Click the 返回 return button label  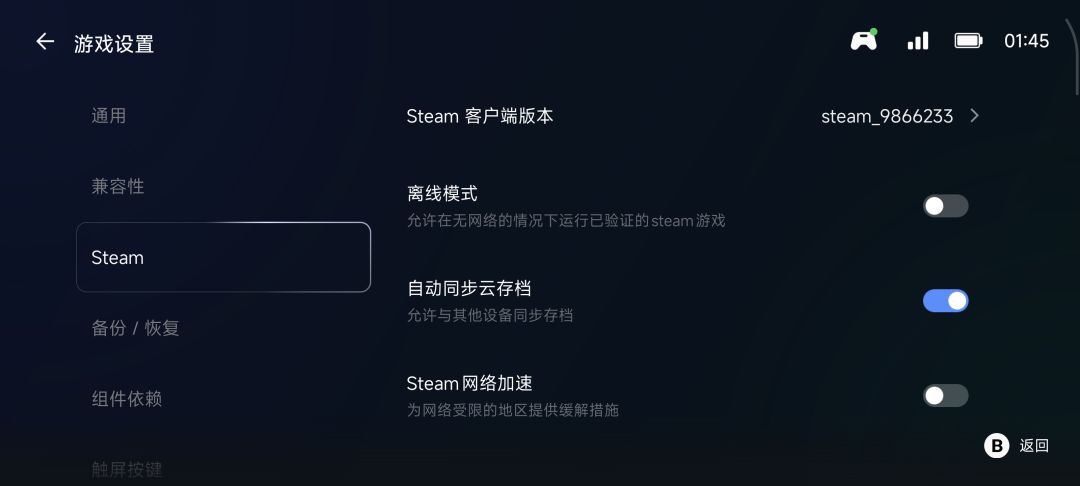pyautogui.click(x=1034, y=446)
